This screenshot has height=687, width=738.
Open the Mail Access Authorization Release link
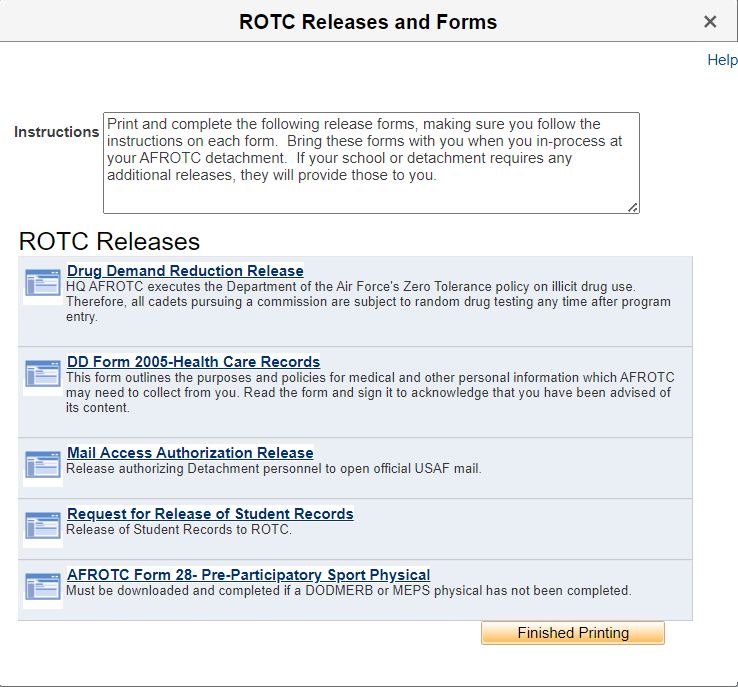coord(190,453)
